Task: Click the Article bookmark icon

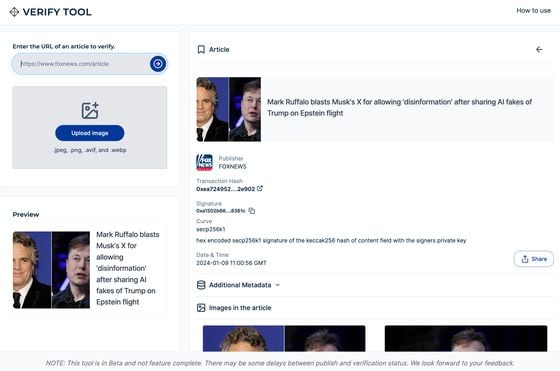Action: pos(201,49)
